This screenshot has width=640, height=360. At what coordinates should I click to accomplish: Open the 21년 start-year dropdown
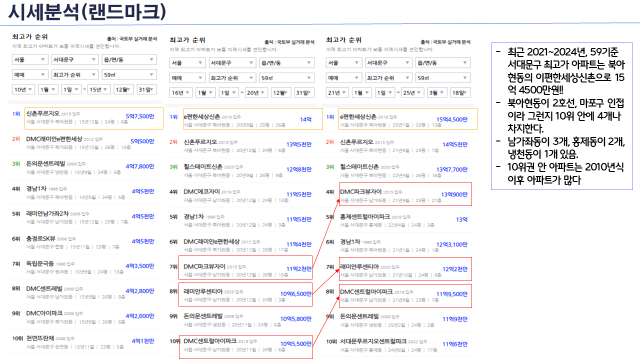pos(337,93)
